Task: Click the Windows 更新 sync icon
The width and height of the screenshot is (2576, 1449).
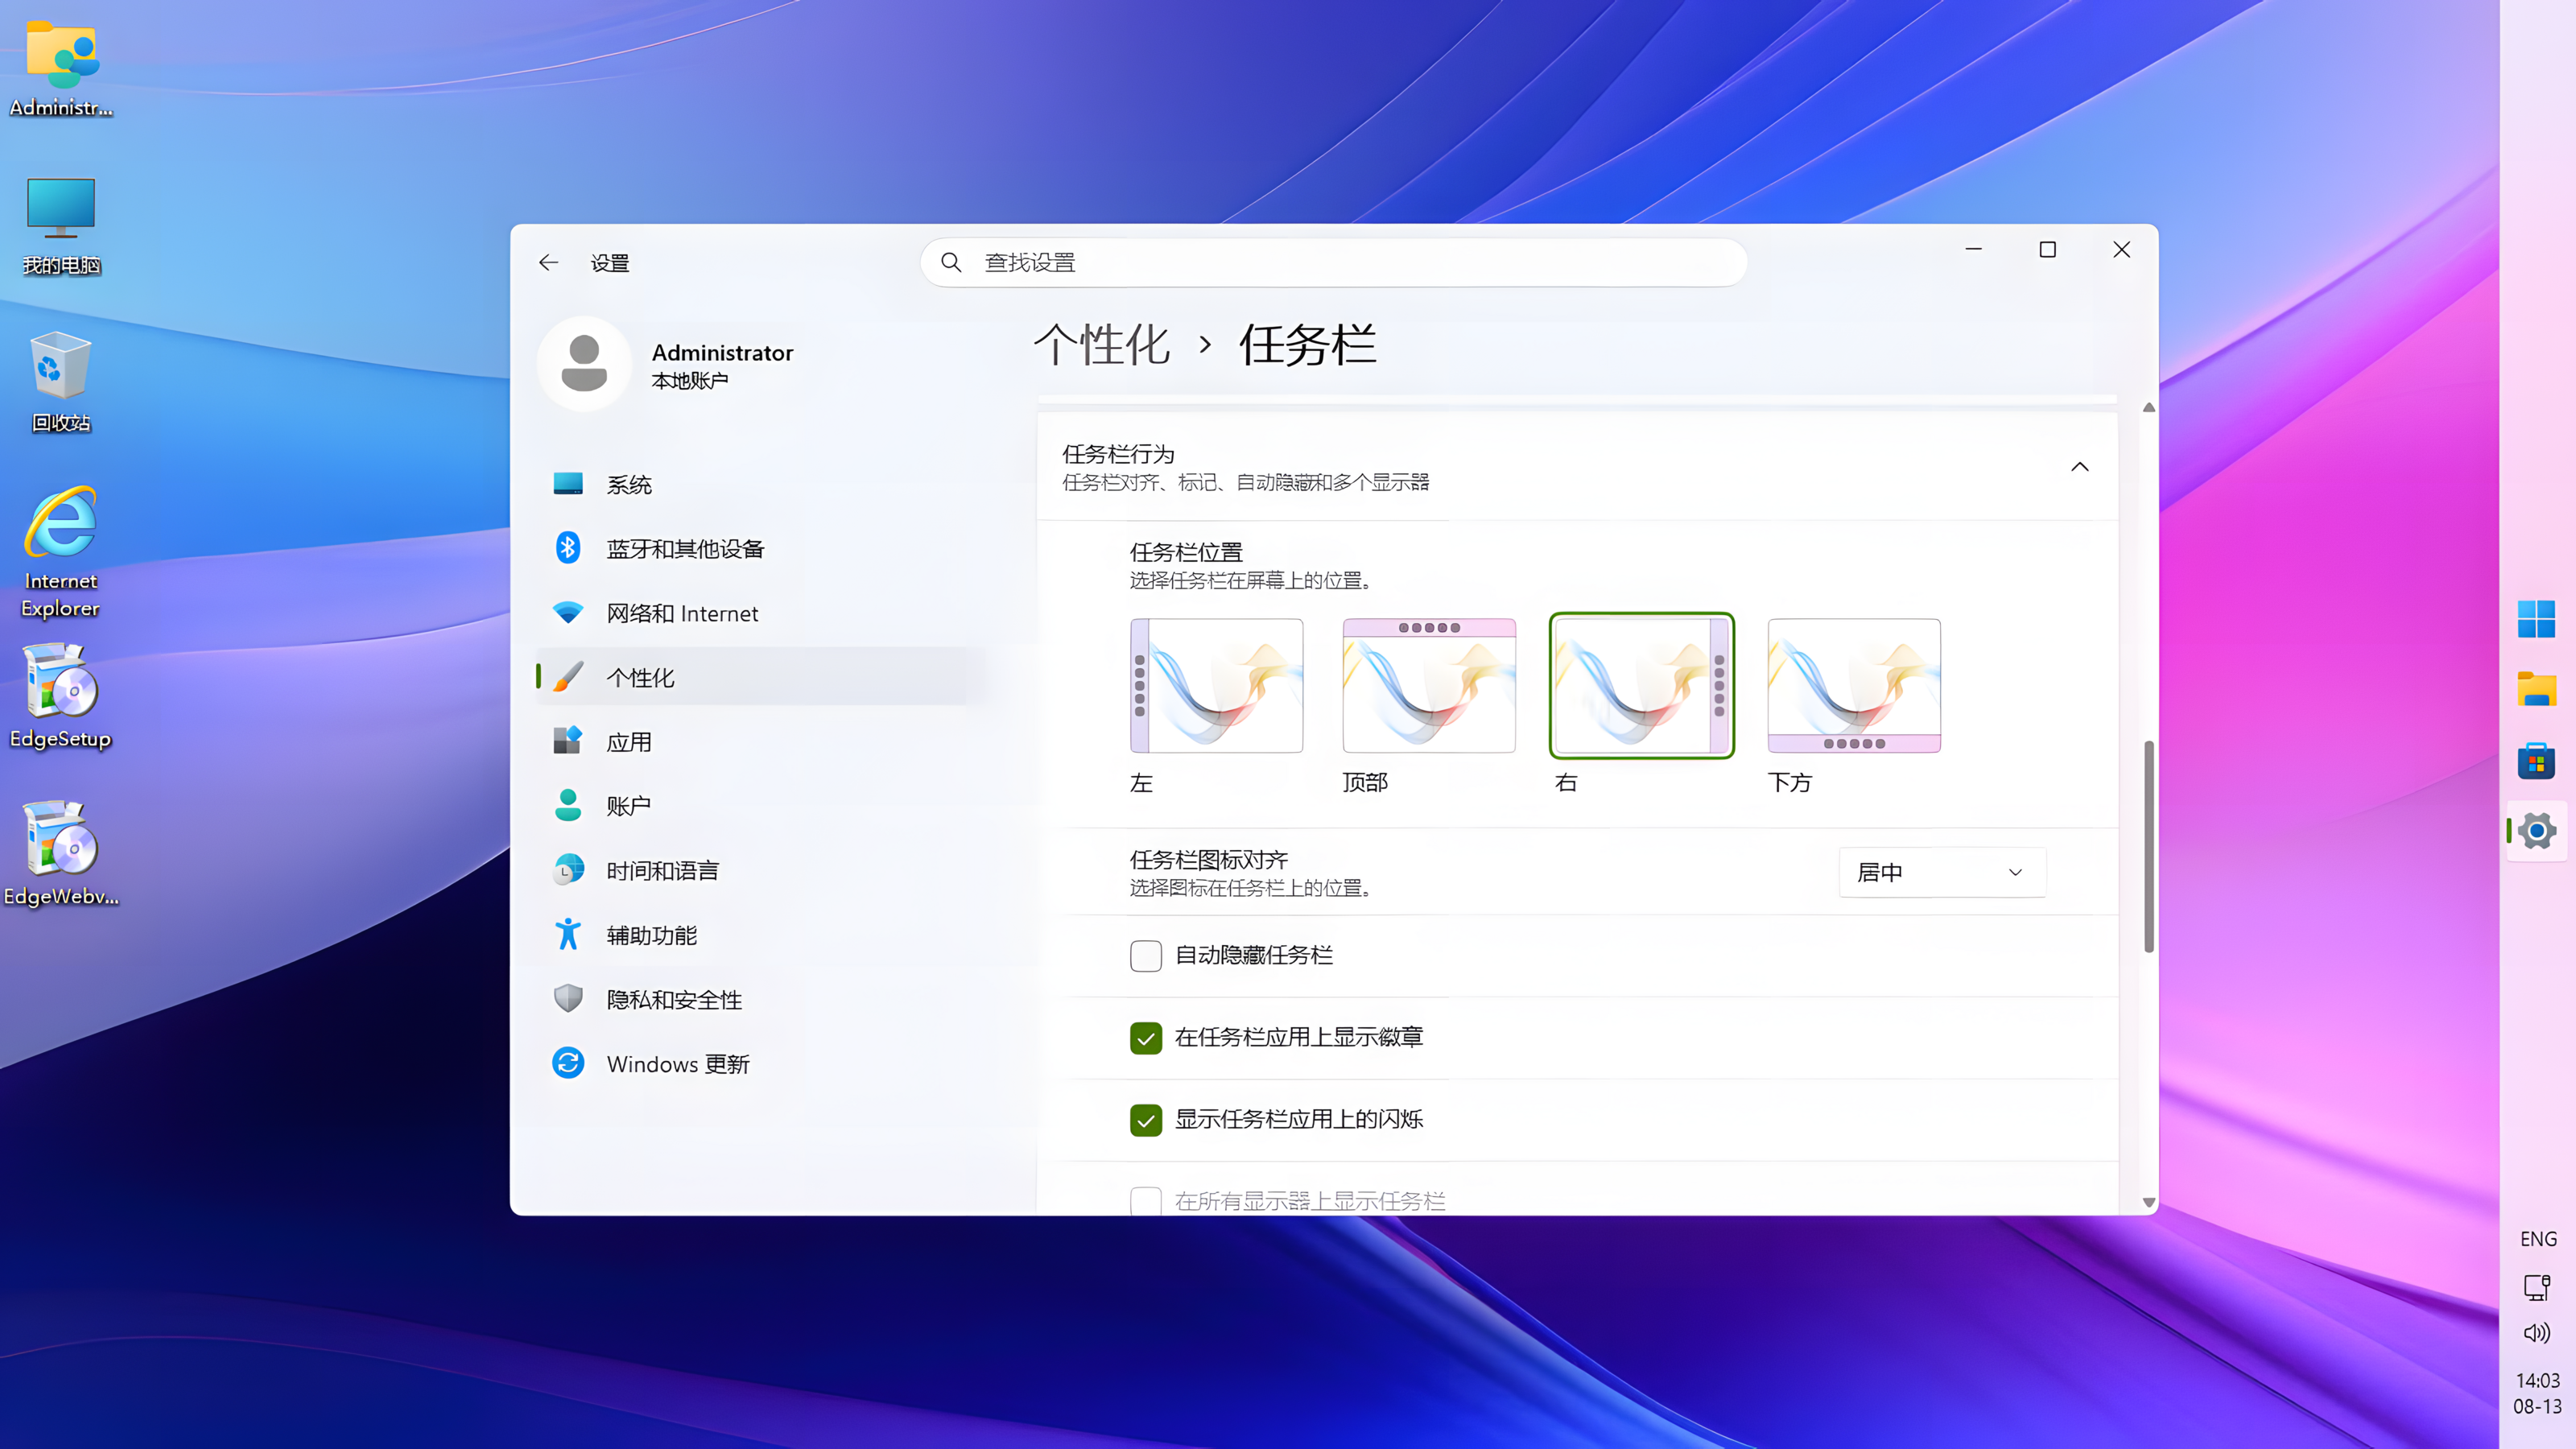Action: [568, 1063]
